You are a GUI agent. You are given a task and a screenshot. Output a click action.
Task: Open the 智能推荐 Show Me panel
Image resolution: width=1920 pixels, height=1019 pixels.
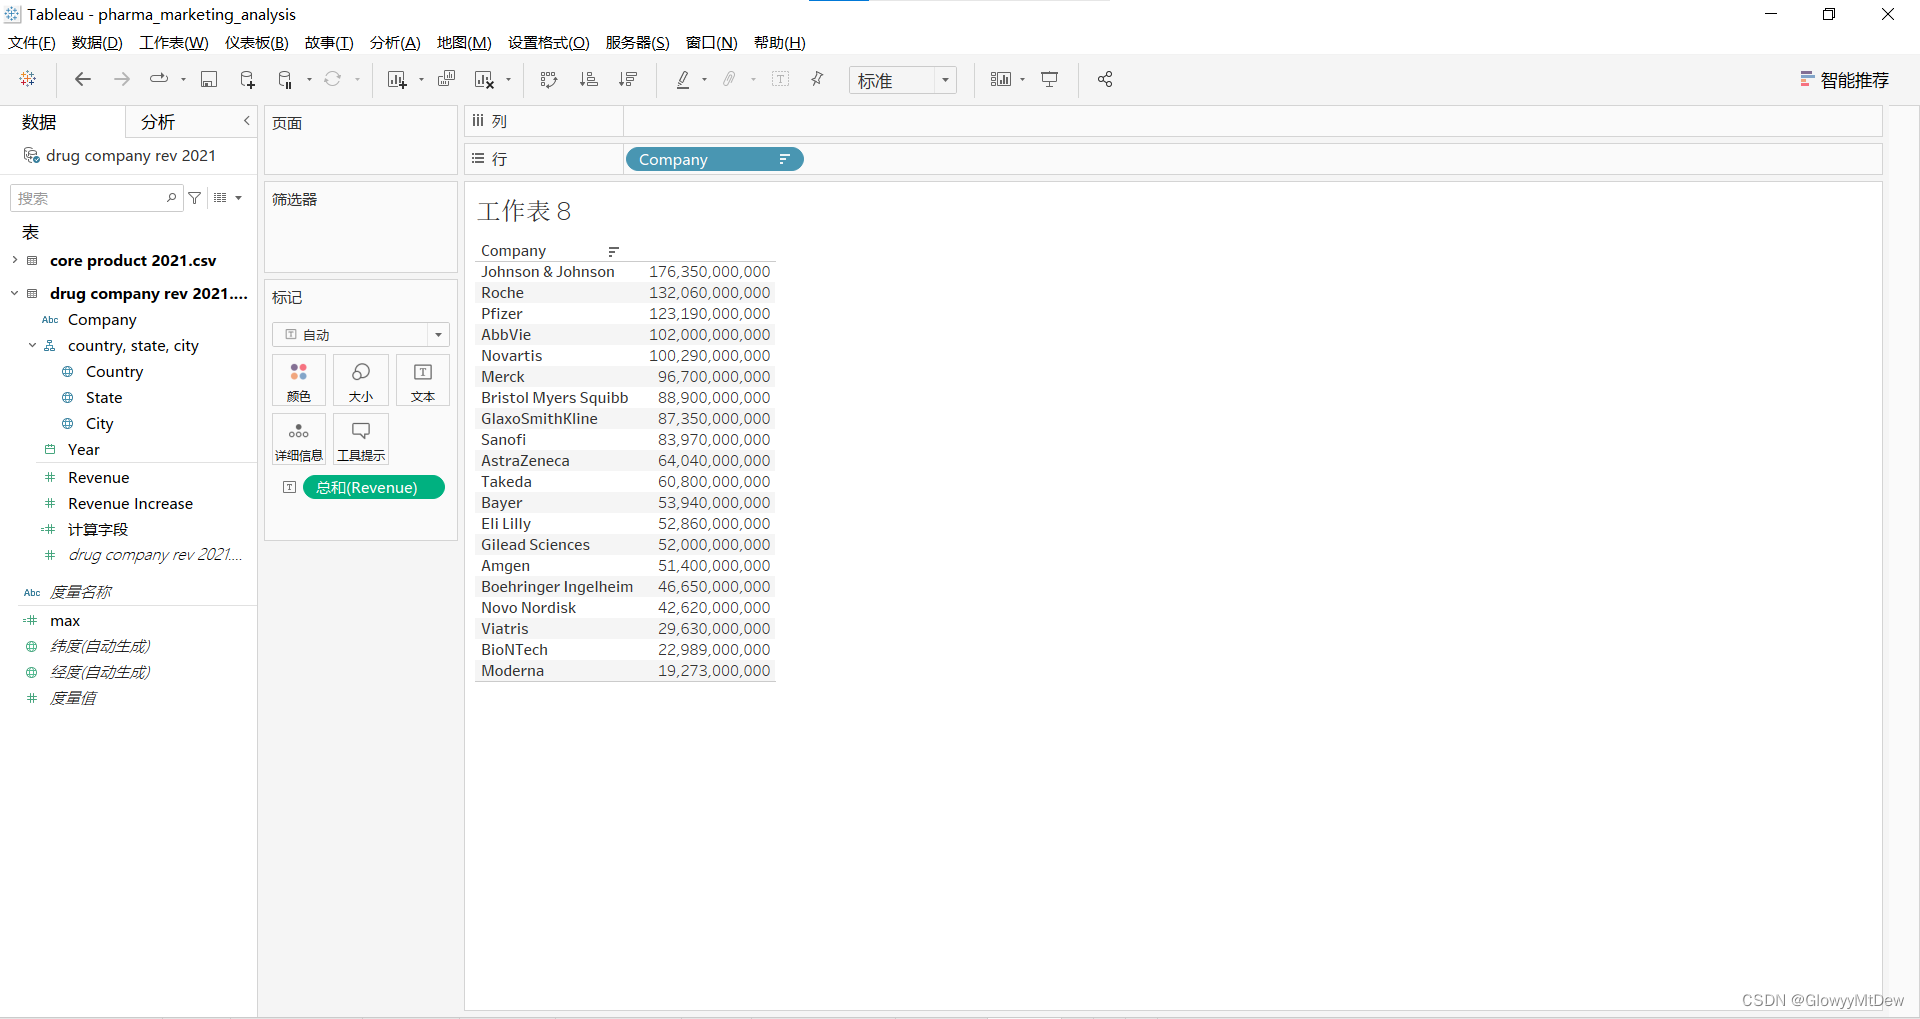point(1844,80)
